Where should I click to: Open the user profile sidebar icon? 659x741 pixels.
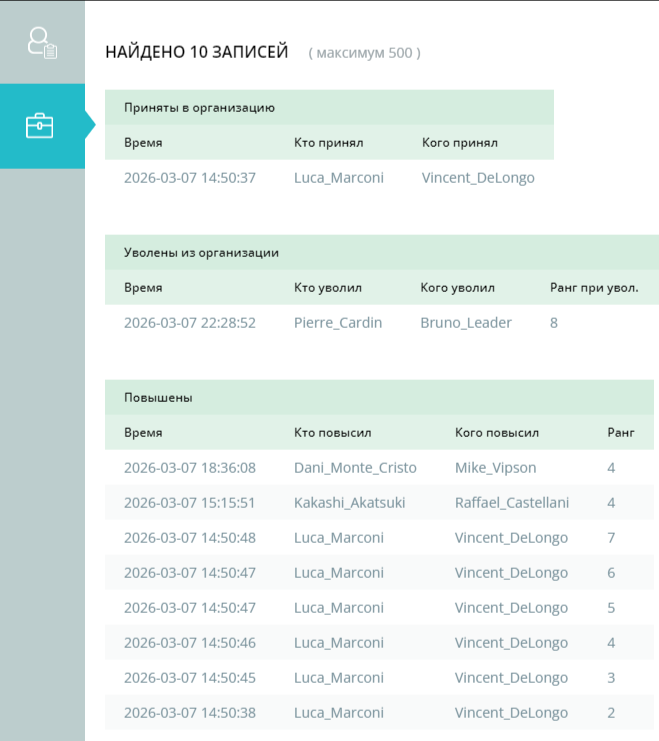42,42
